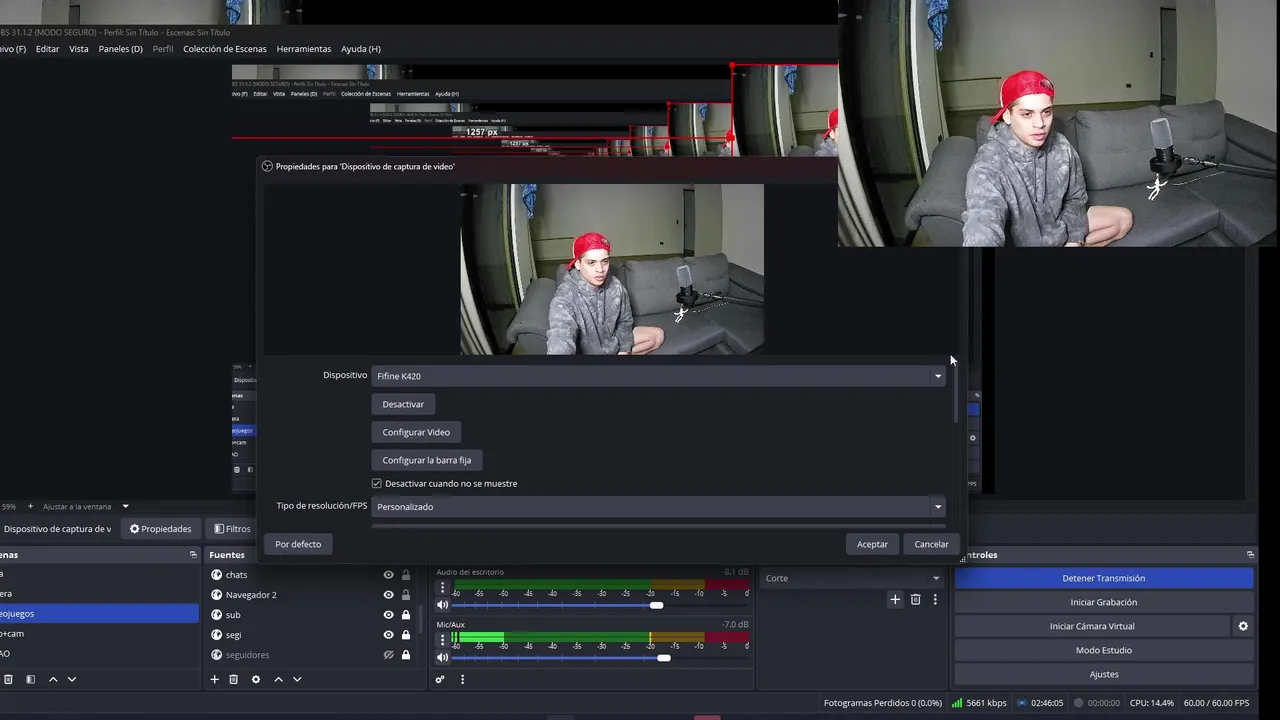Remove the scene transition with trash icon
Screen dimensions: 1280x720
coord(915,599)
